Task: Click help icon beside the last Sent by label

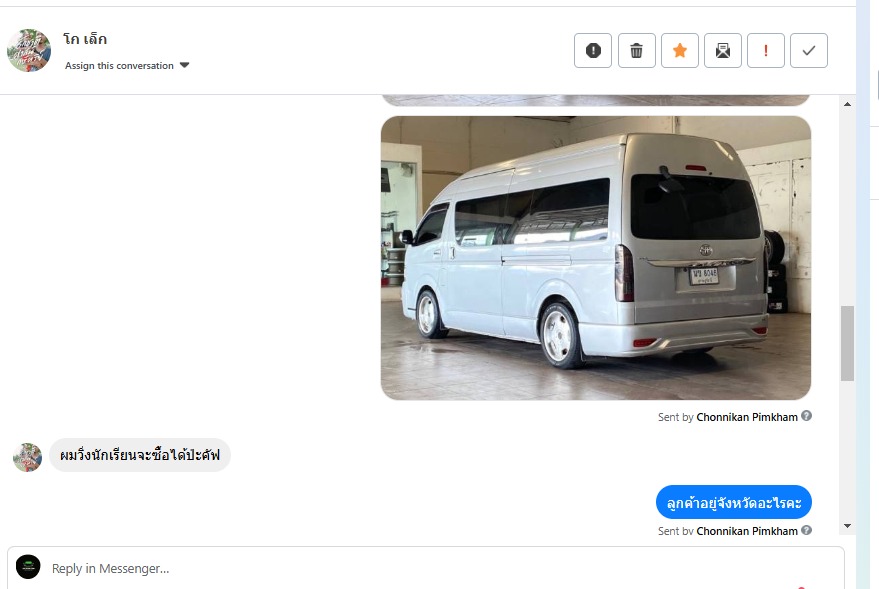Action: pyautogui.click(x=806, y=530)
